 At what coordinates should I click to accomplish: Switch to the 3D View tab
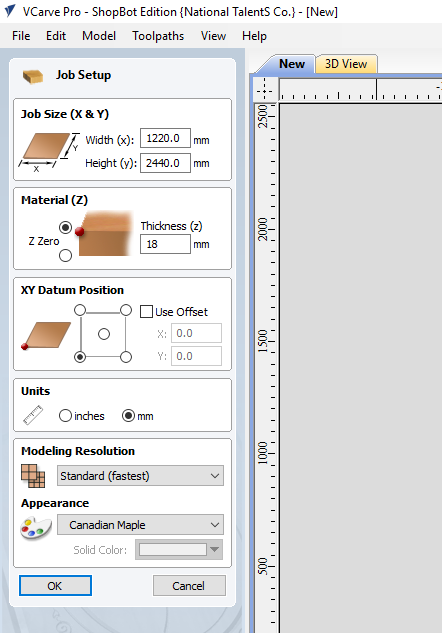[346, 64]
